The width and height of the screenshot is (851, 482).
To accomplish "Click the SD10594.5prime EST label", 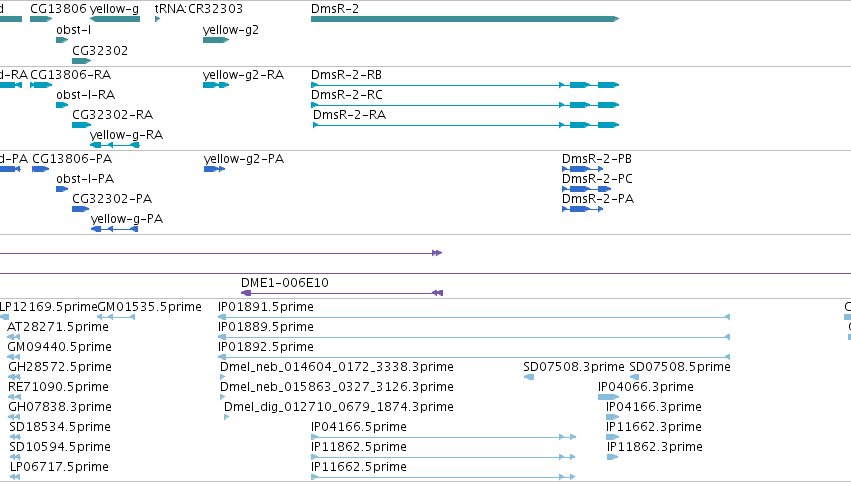I will coord(60,447).
